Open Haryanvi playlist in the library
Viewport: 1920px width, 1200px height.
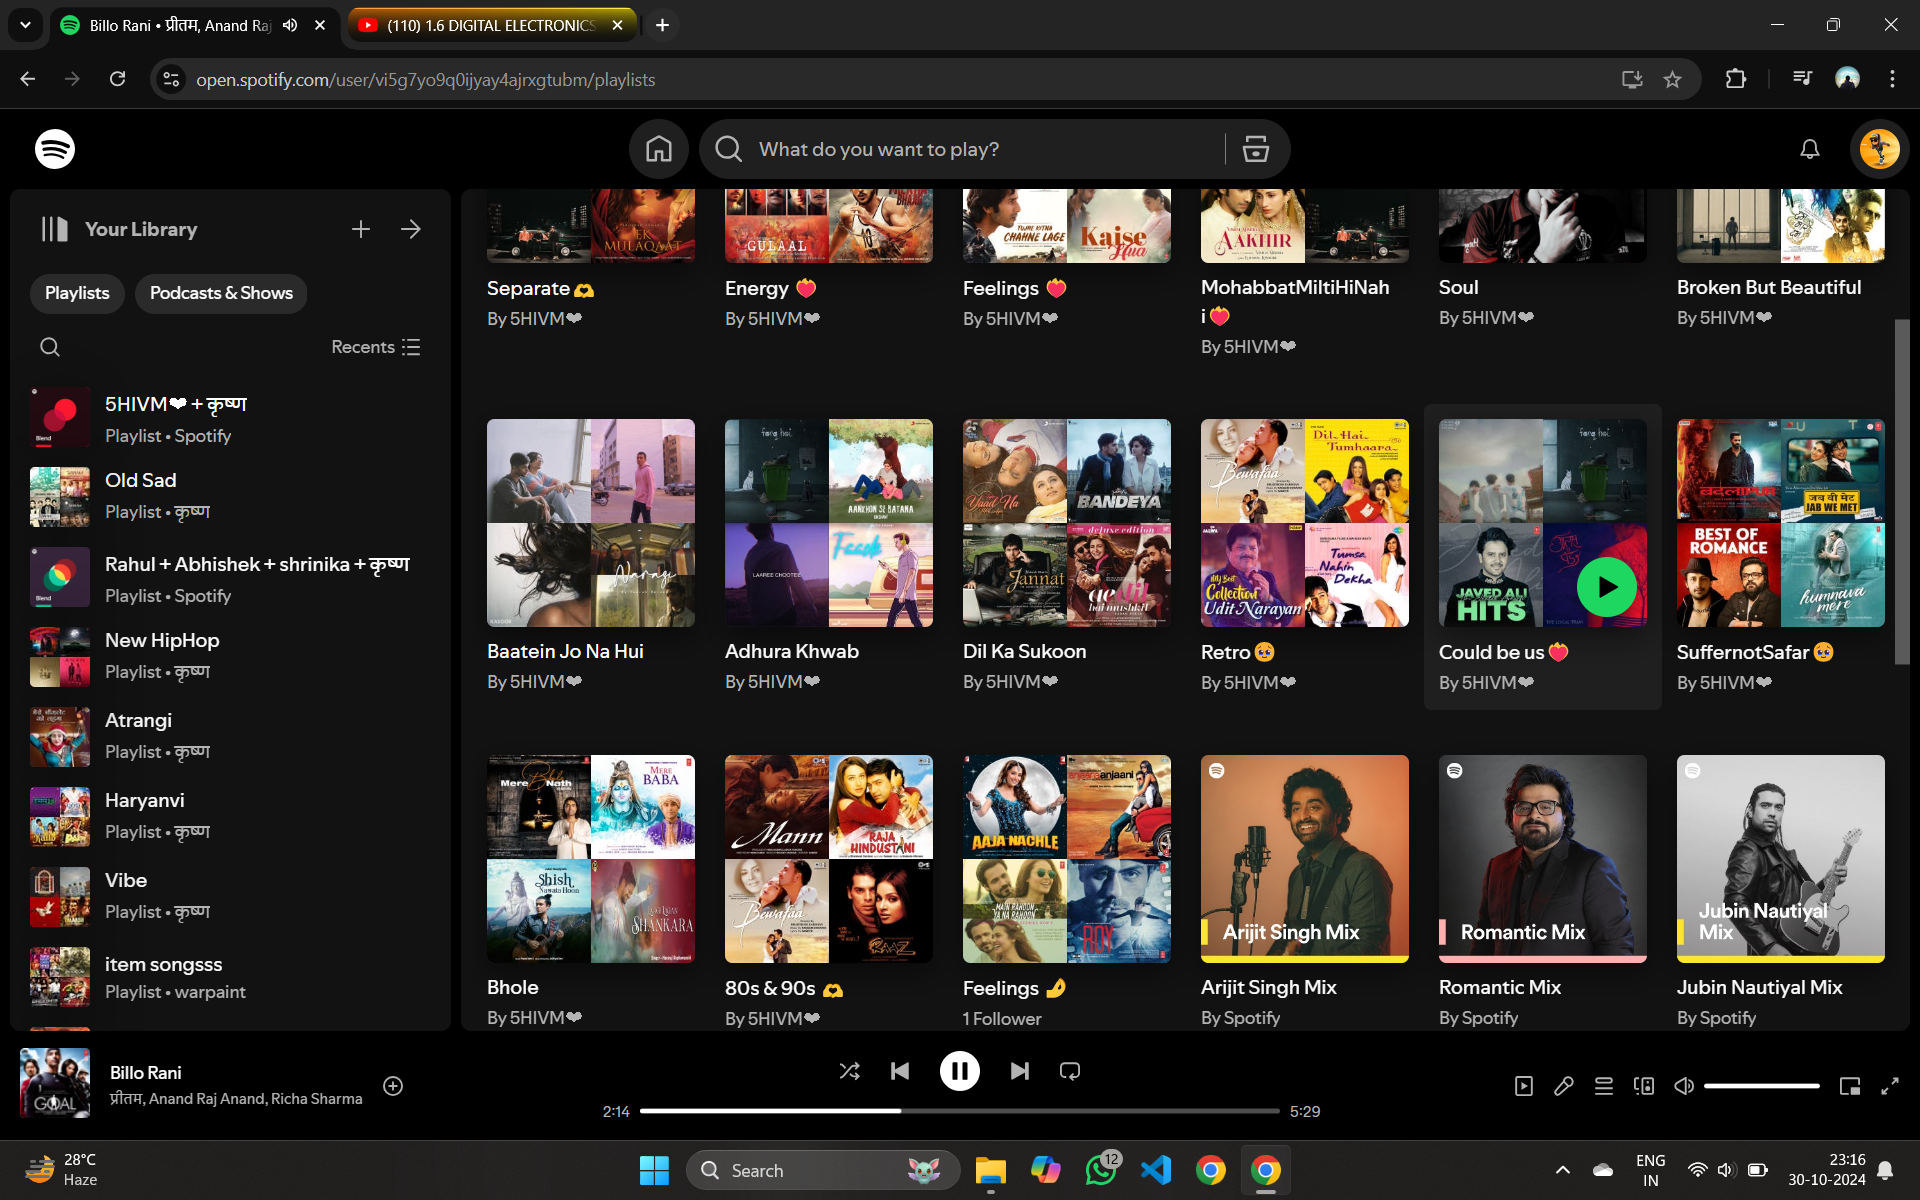(230, 816)
